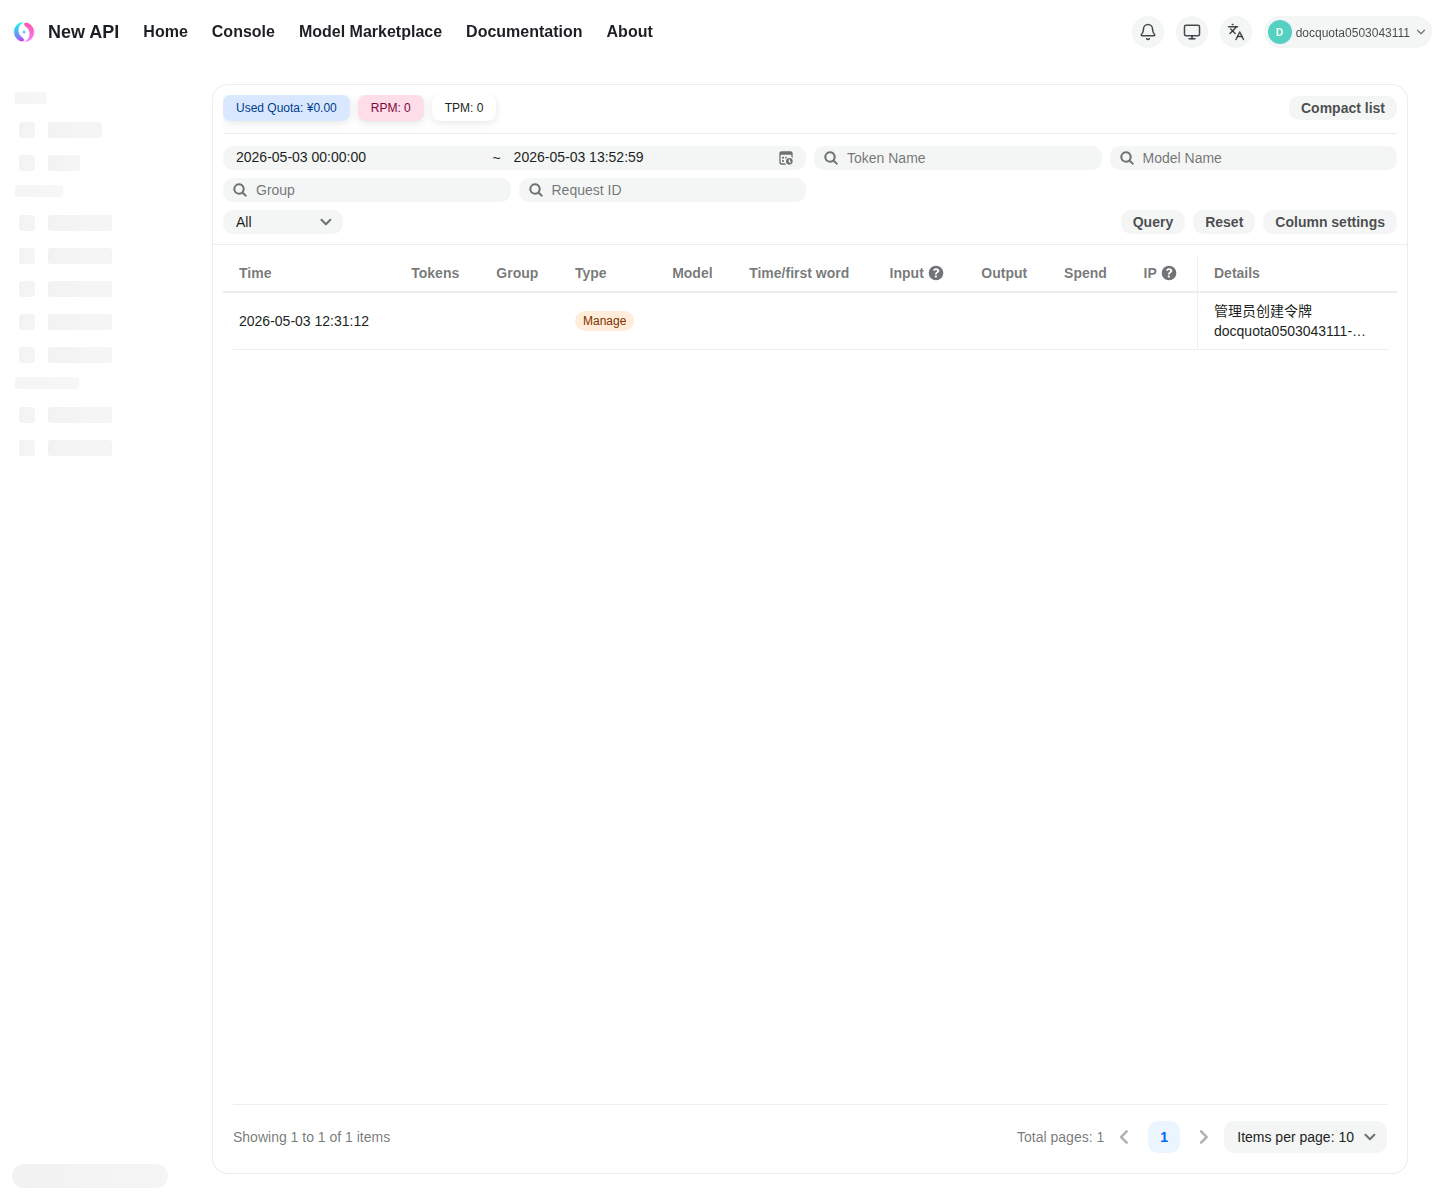Switch to Compact list view
The height and width of the screenshot is (1200, 1440).
(x=1342, y=108)
